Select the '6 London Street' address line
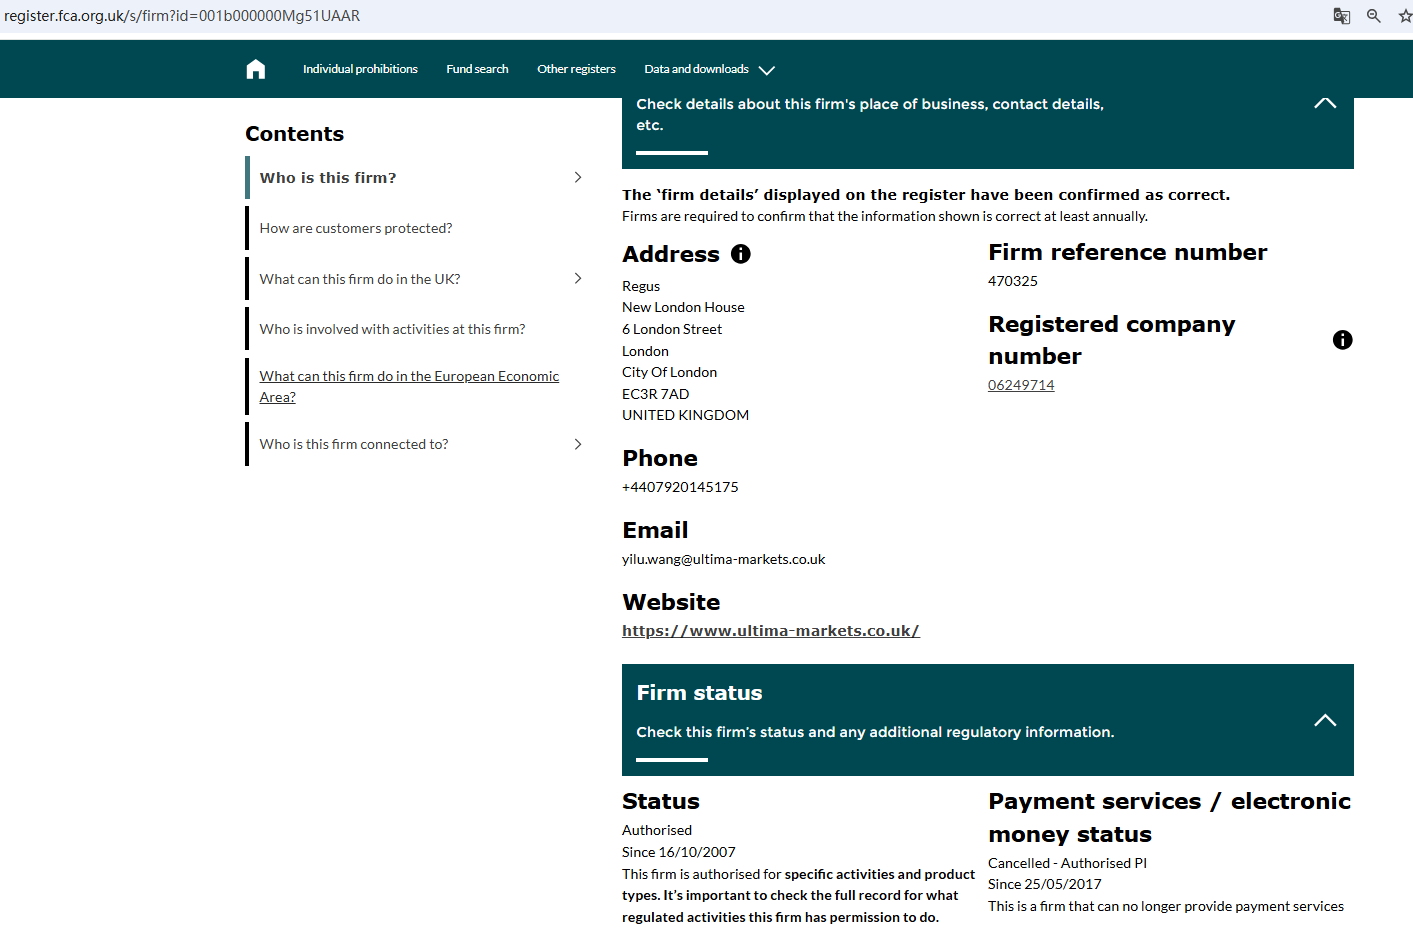The image size is (1413, 935). tap(672, 329)
